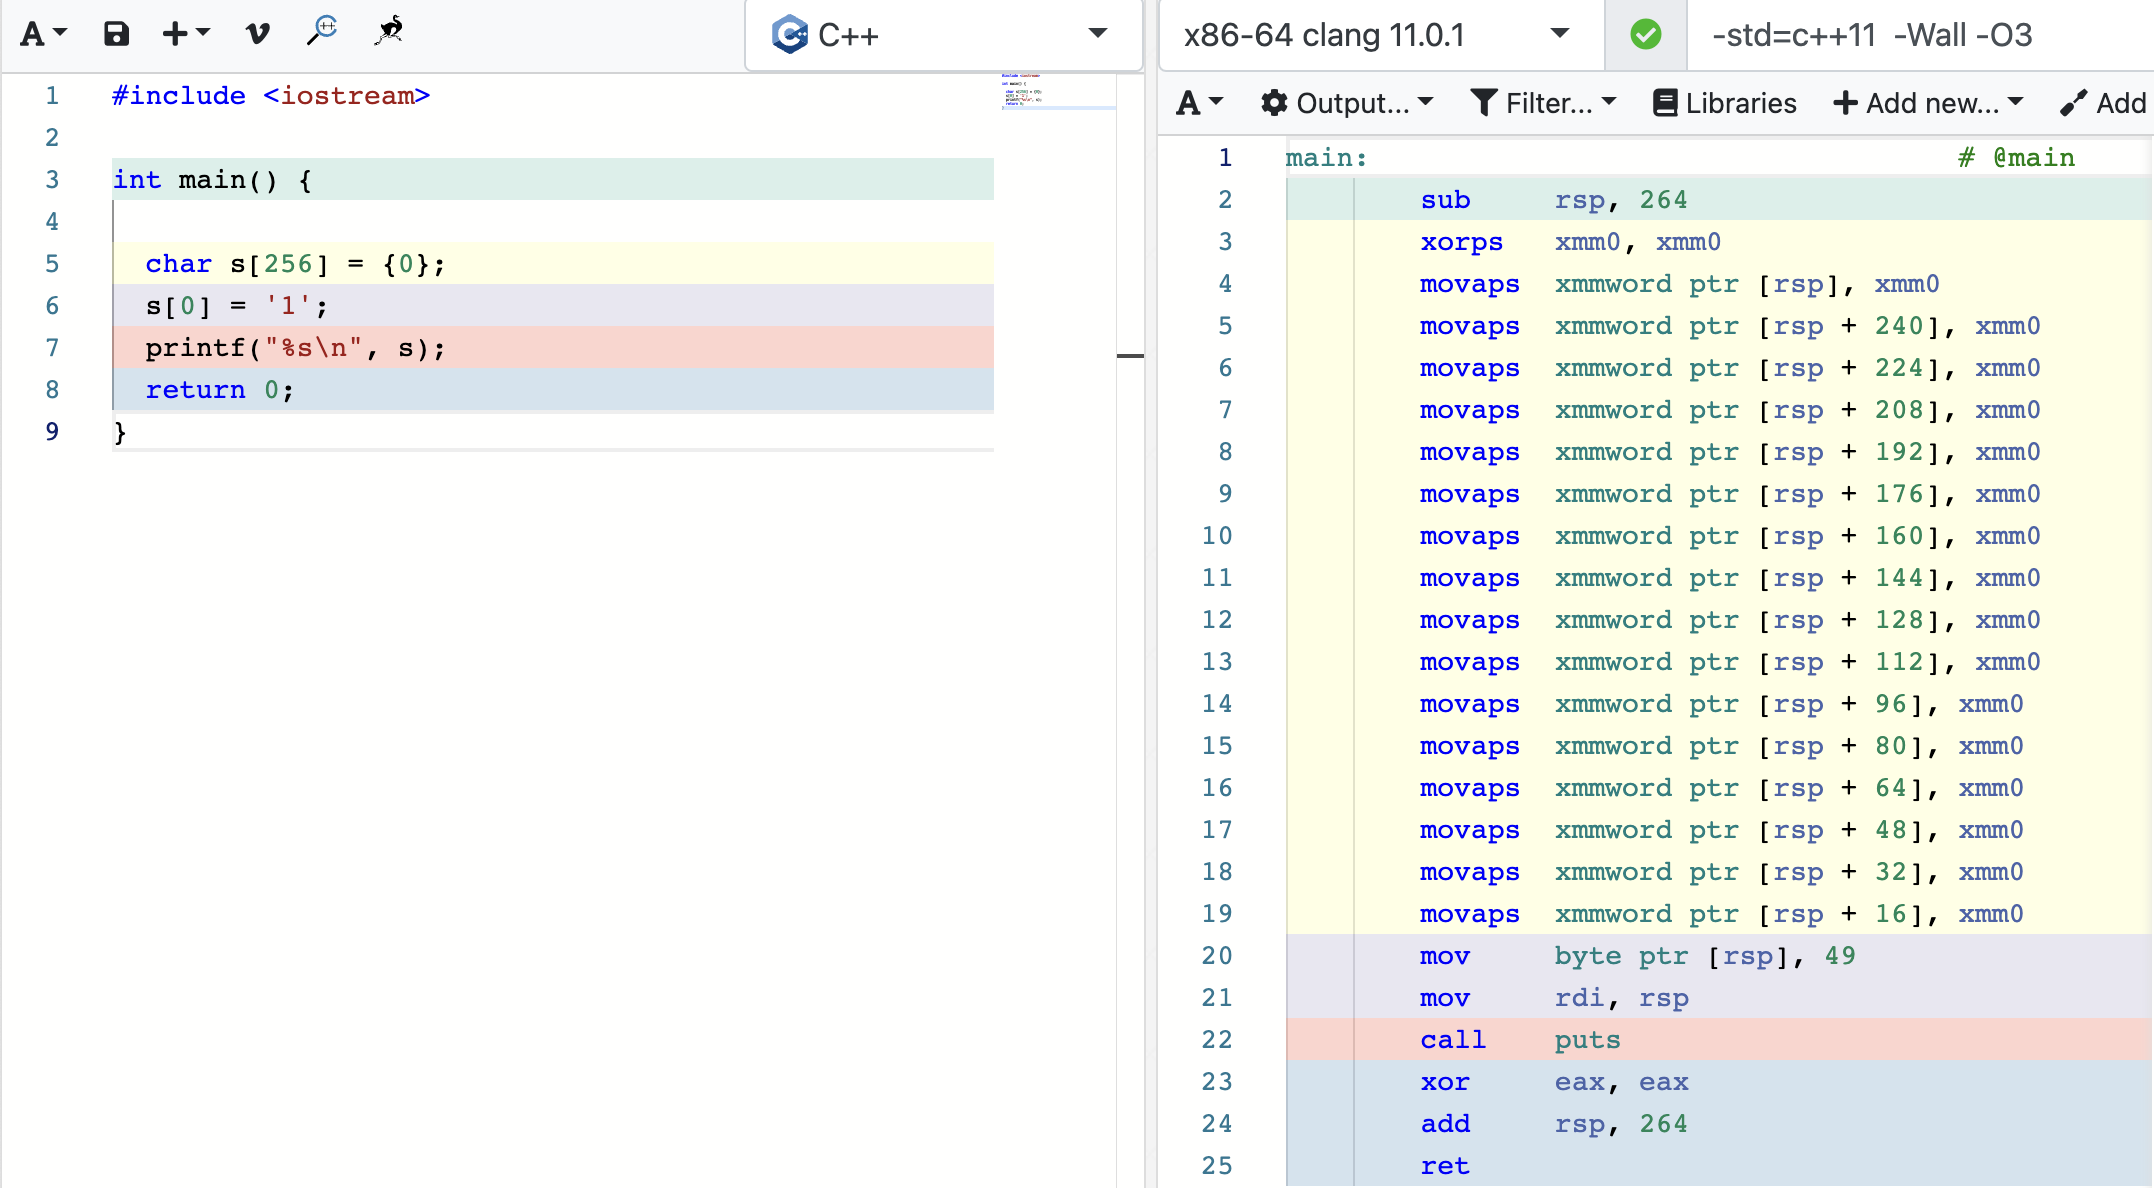The height and width of the screenshot is (1188, 2154).
Task: Click the '# @main' comment
Action: pyautogui.click(x=2016, y=158)
